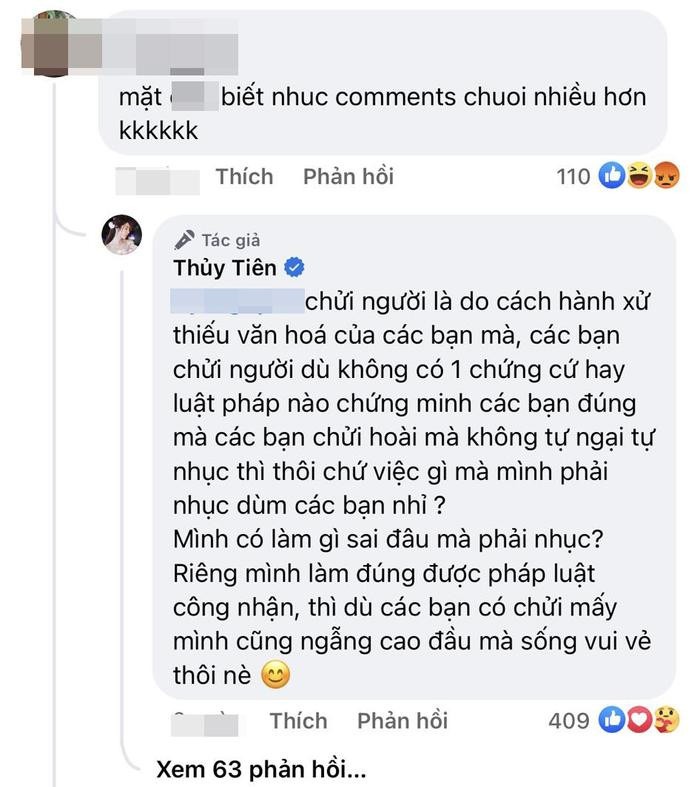Like the top comment using Thích
This screenshot has height=787, width=700.
pos(244,177)
